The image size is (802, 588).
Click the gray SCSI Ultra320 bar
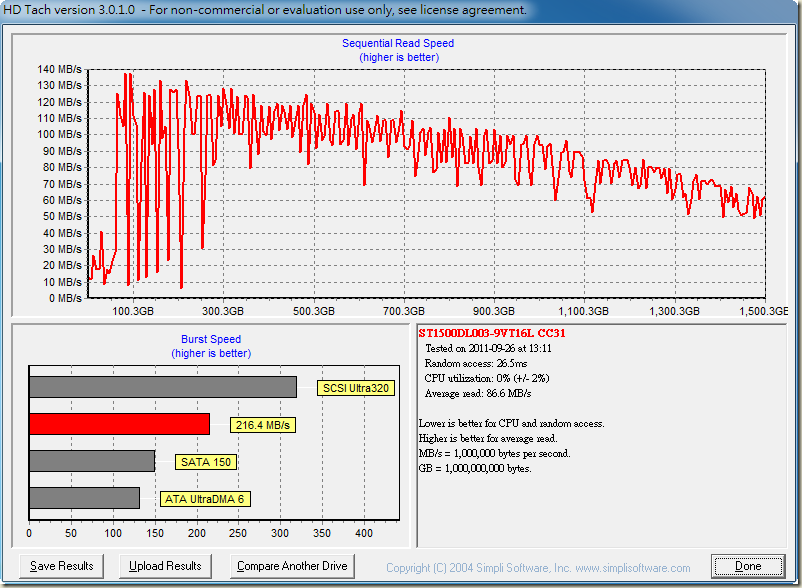[162, 387]
